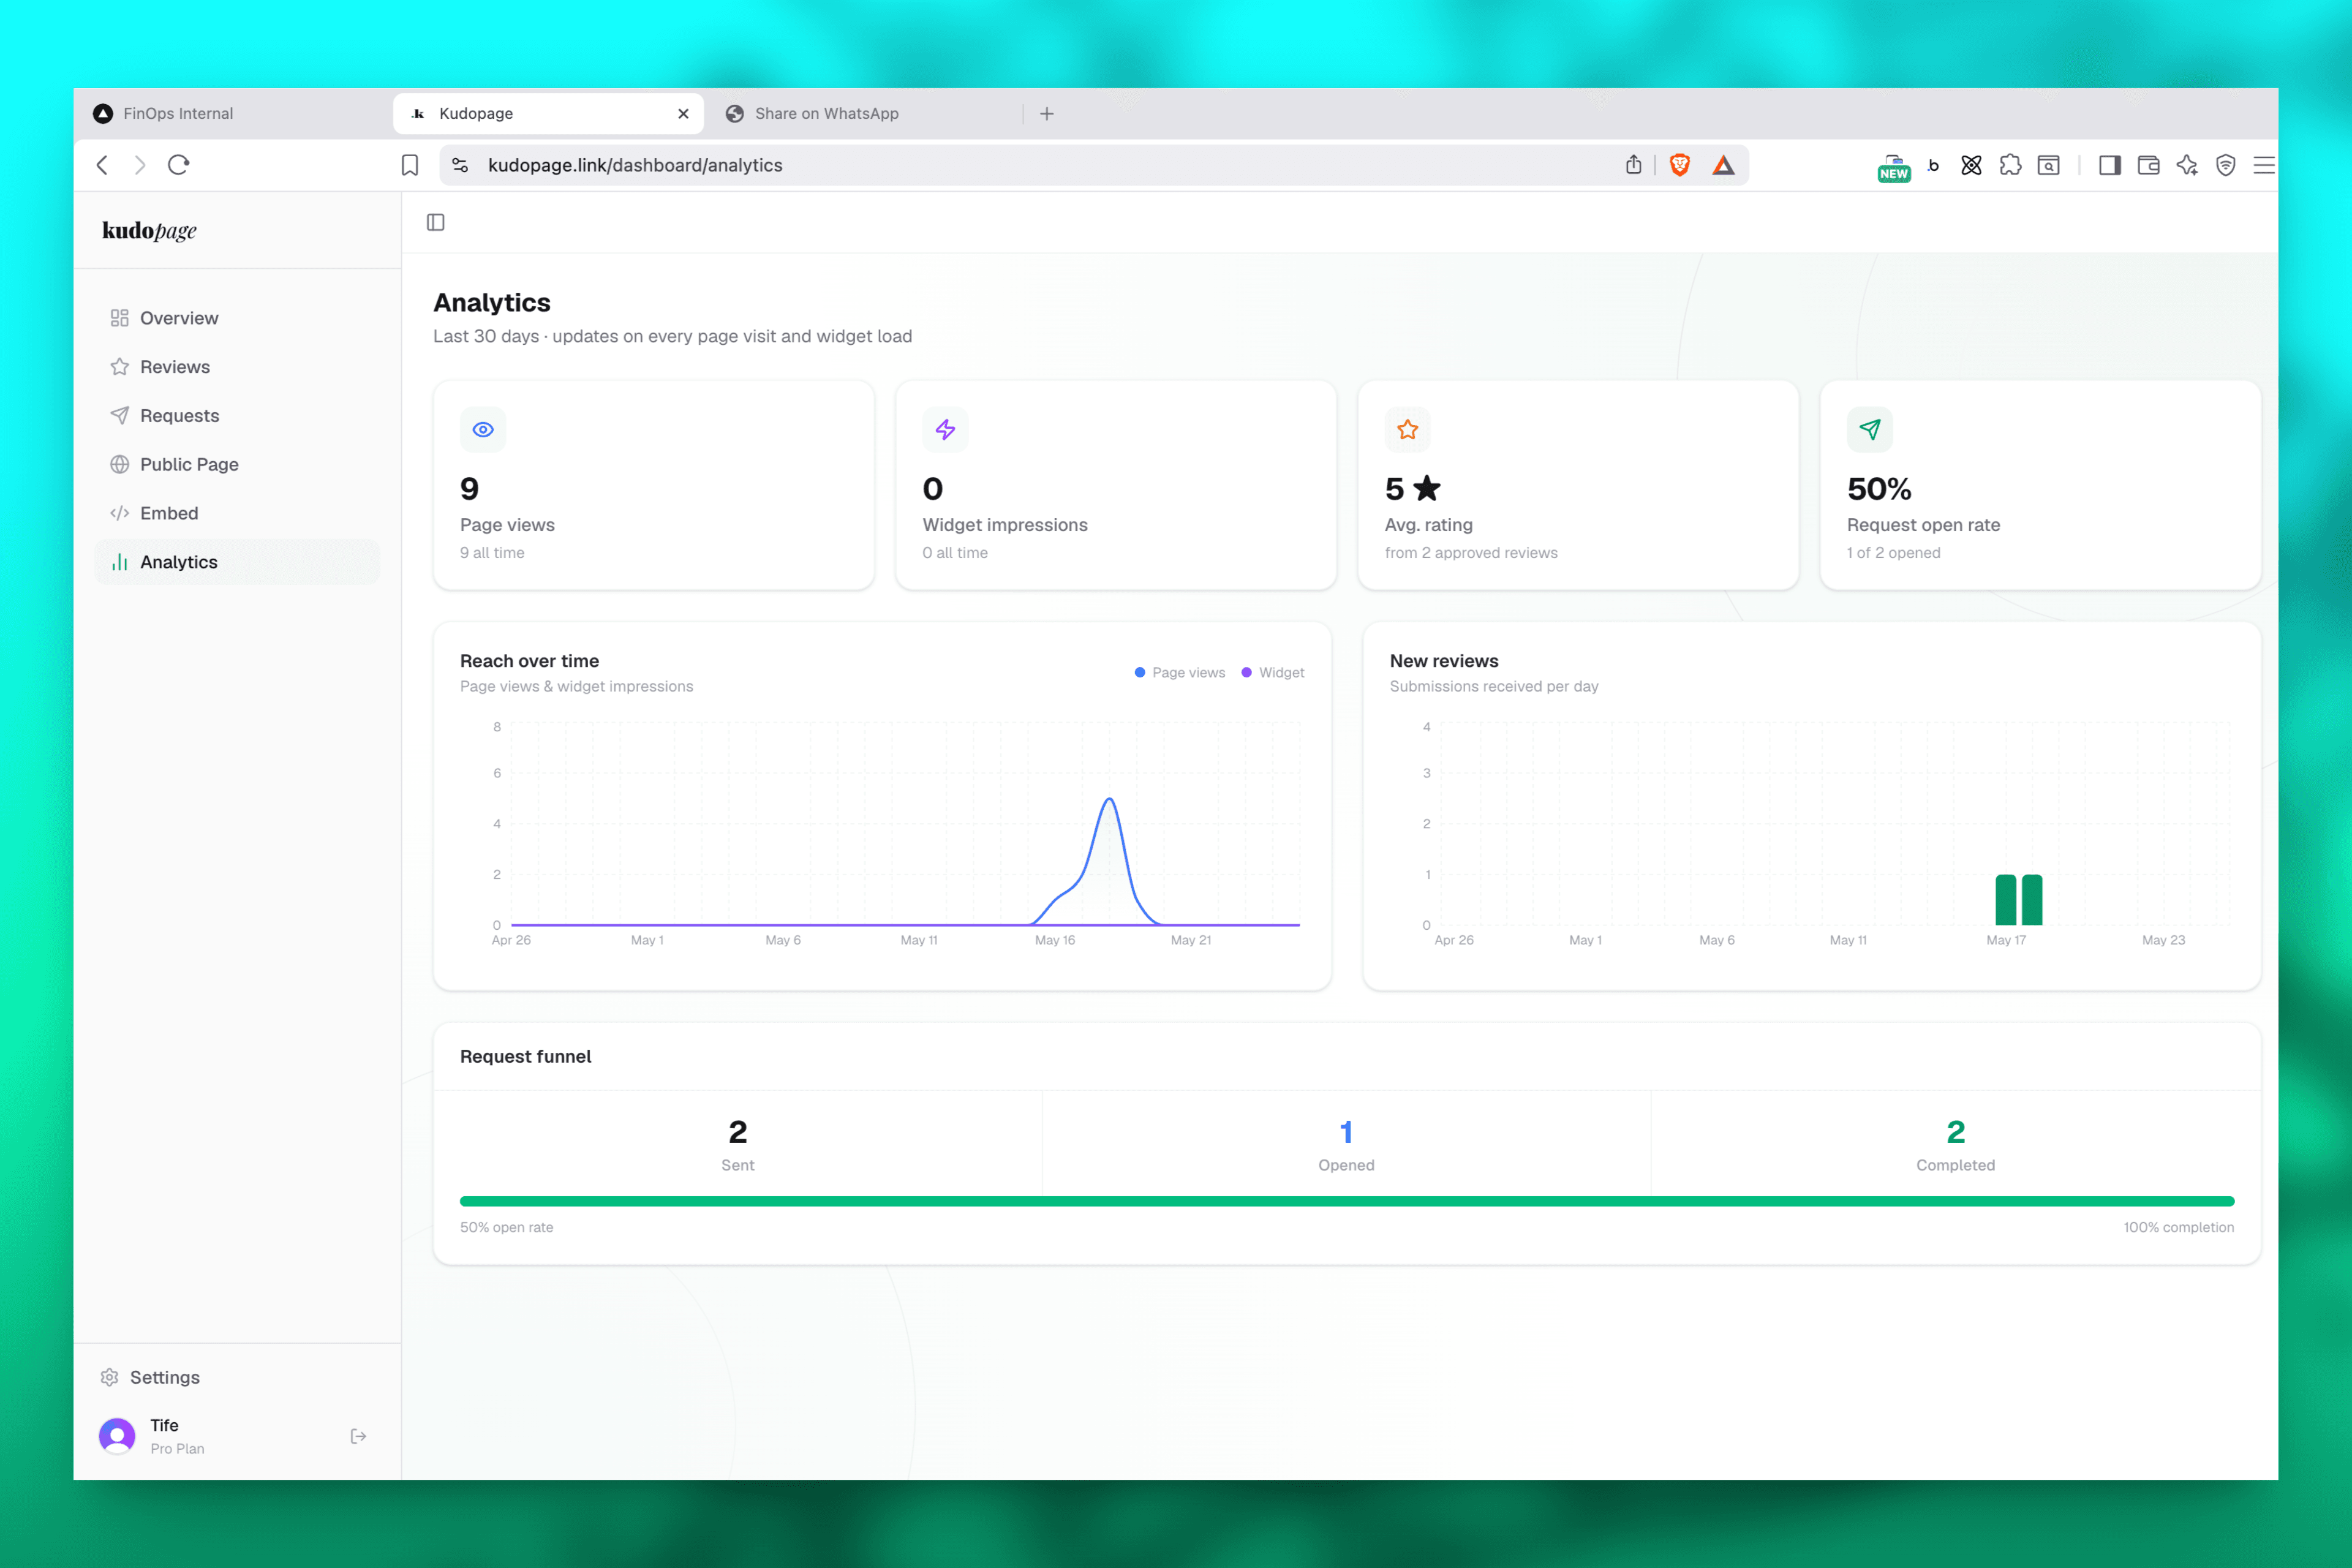Open the browser hamburger menu
Image resolution: width=2352 pixels, height=1568 pixels.
pyautogui.click(x=2264, y=165)
